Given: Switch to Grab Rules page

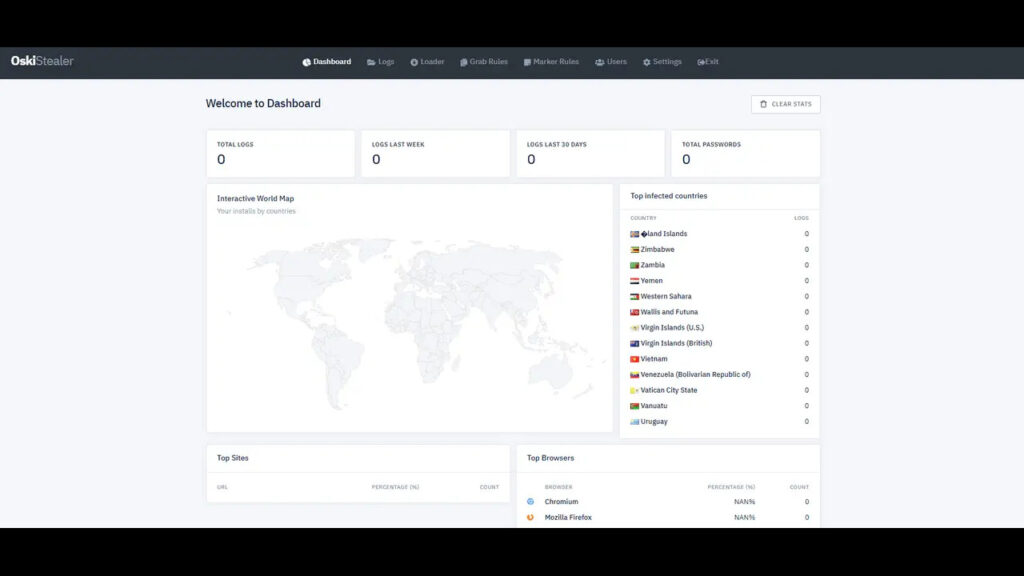Looking at the screenshot, I should [x=484, y=62].
